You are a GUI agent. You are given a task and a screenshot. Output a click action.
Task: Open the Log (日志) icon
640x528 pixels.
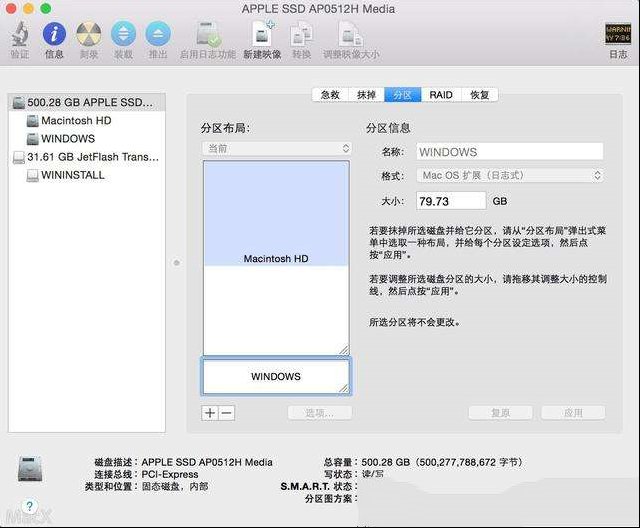point(618,33)
